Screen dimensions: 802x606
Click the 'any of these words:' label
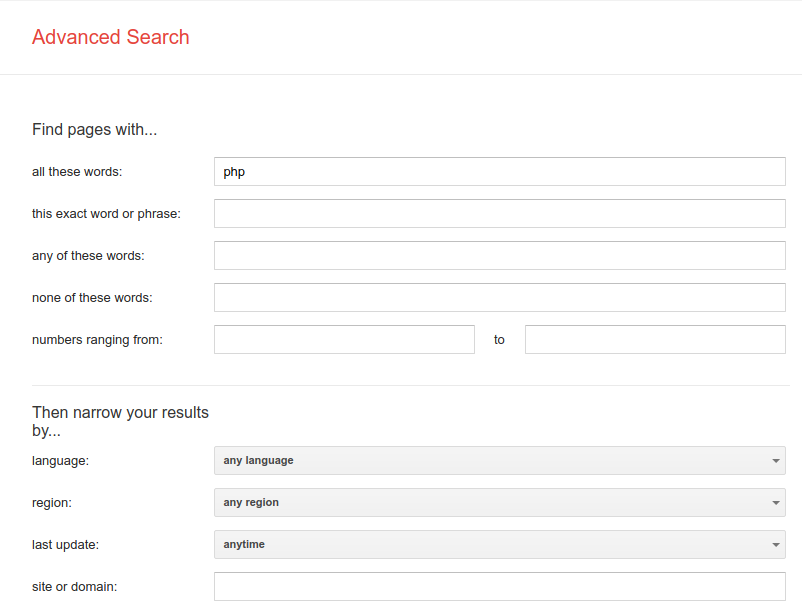88,256
